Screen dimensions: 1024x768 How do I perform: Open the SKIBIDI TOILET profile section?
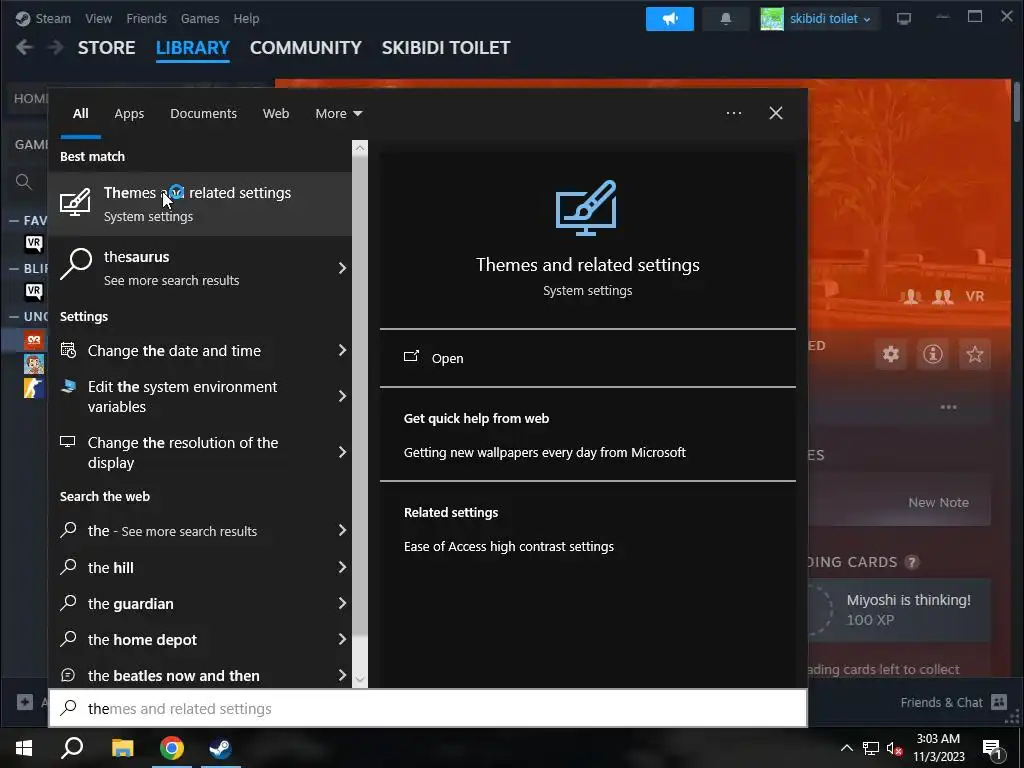point(446,48)
